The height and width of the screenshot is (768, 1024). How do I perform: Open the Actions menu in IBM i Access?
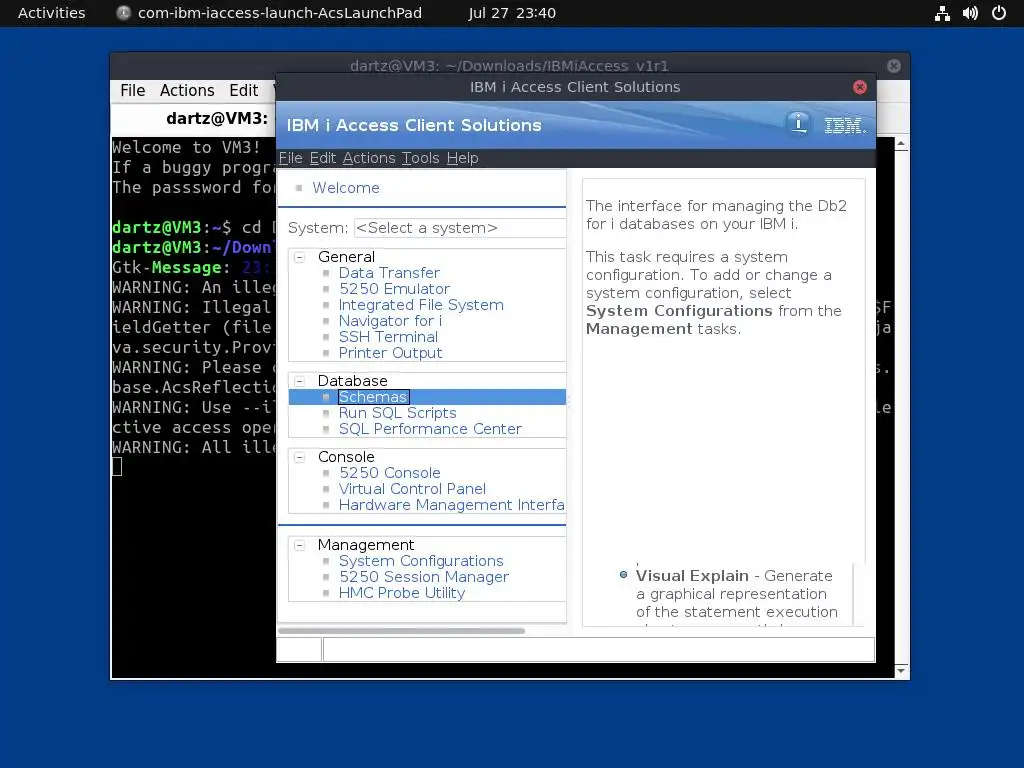pos(369,158)
